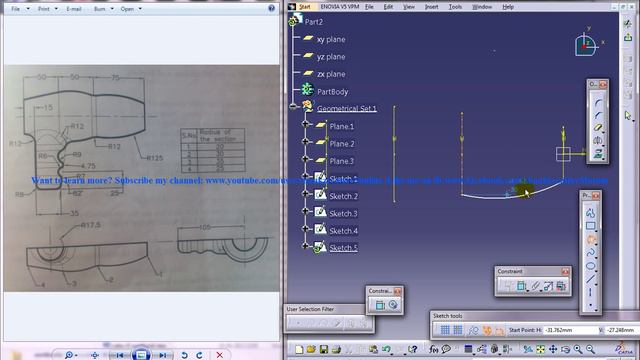
Task: Click the Mirror tool in Operation toolbar
Action: point(598,141)
